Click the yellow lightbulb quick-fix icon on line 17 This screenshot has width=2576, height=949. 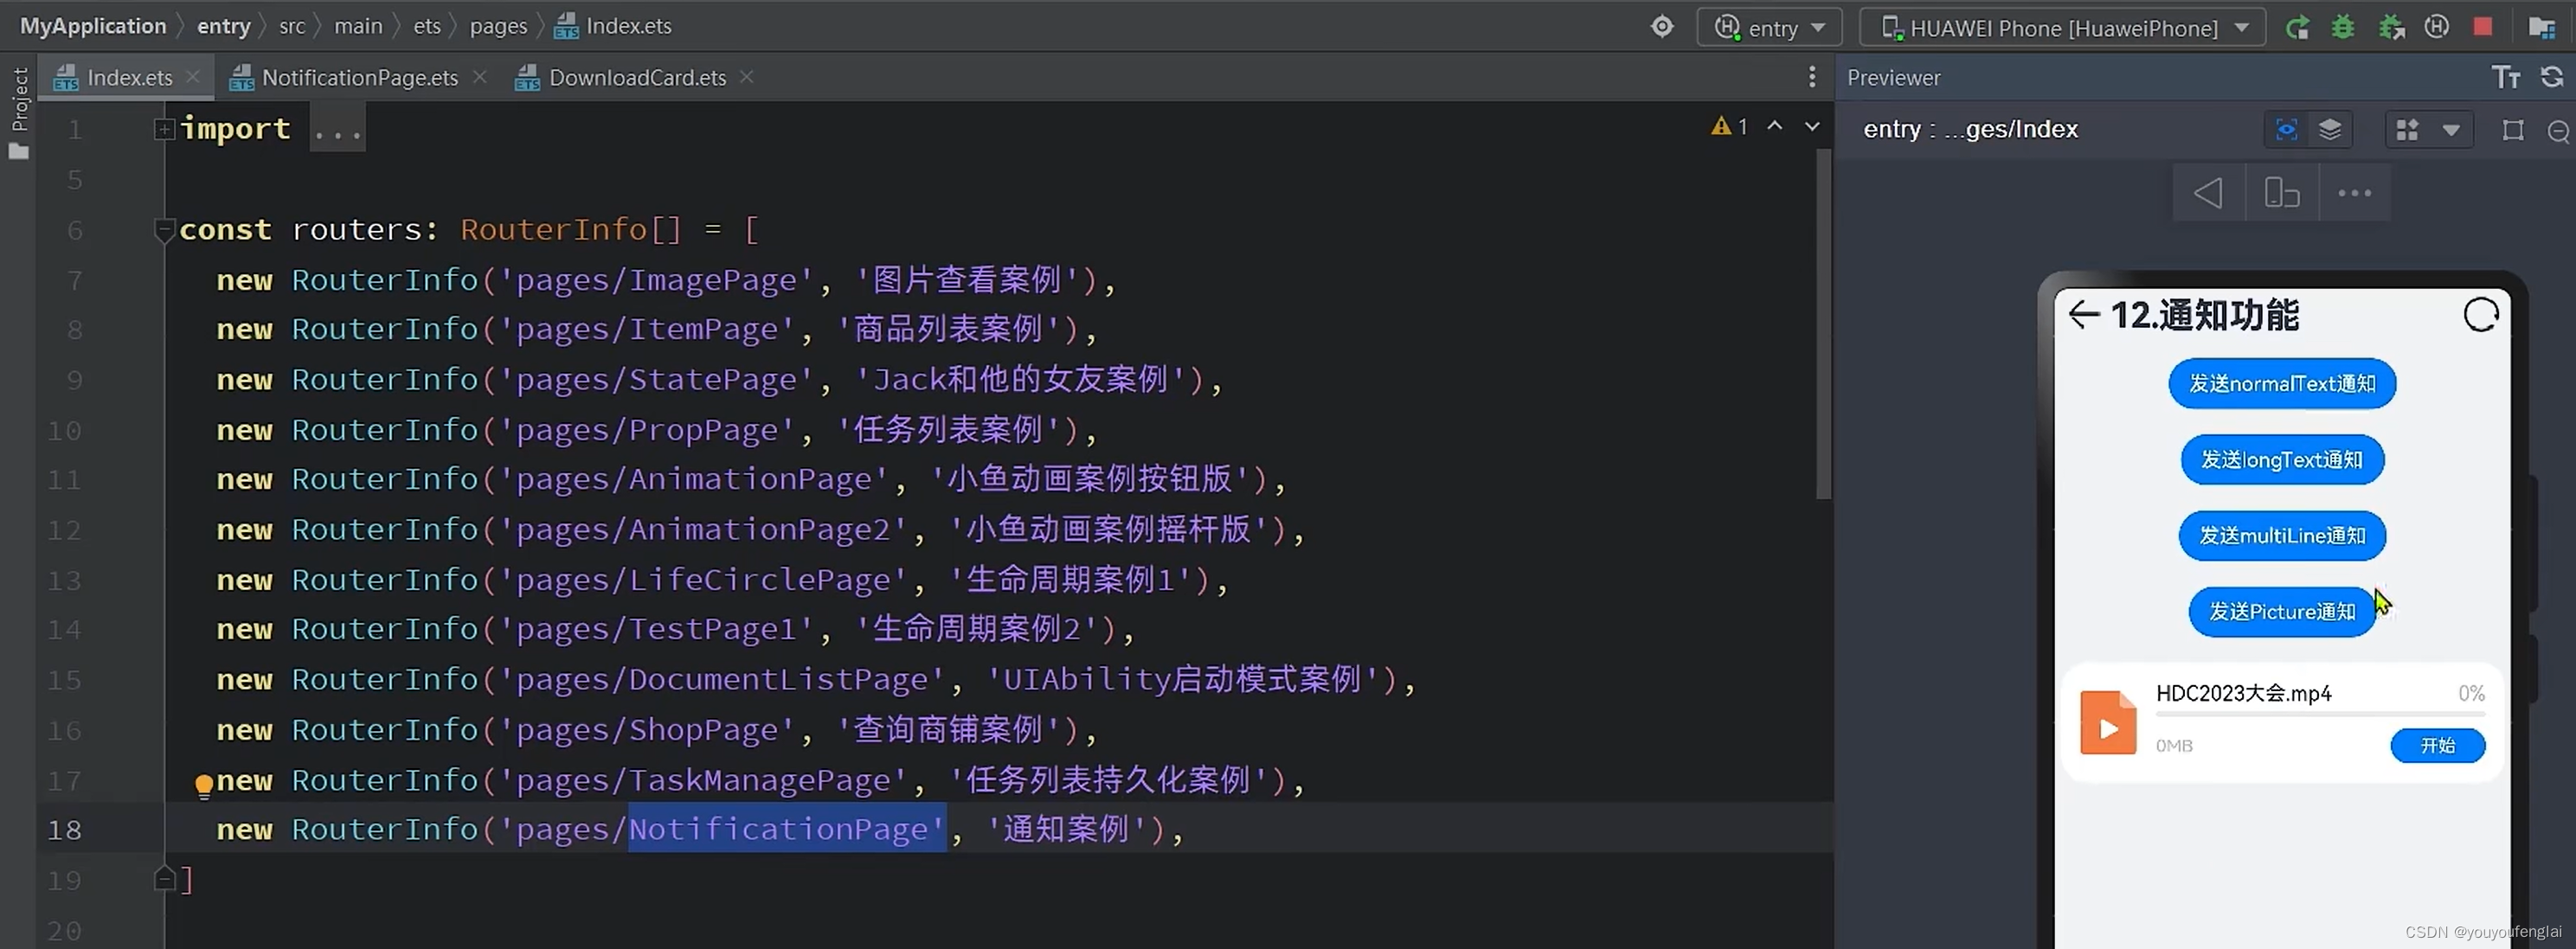point(204,785)
